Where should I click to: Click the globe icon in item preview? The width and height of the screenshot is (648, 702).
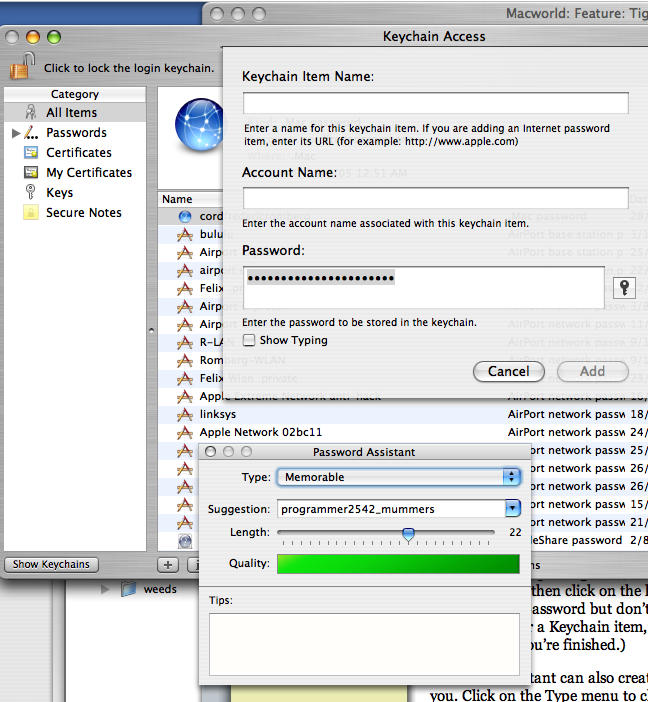click(199, 124)
